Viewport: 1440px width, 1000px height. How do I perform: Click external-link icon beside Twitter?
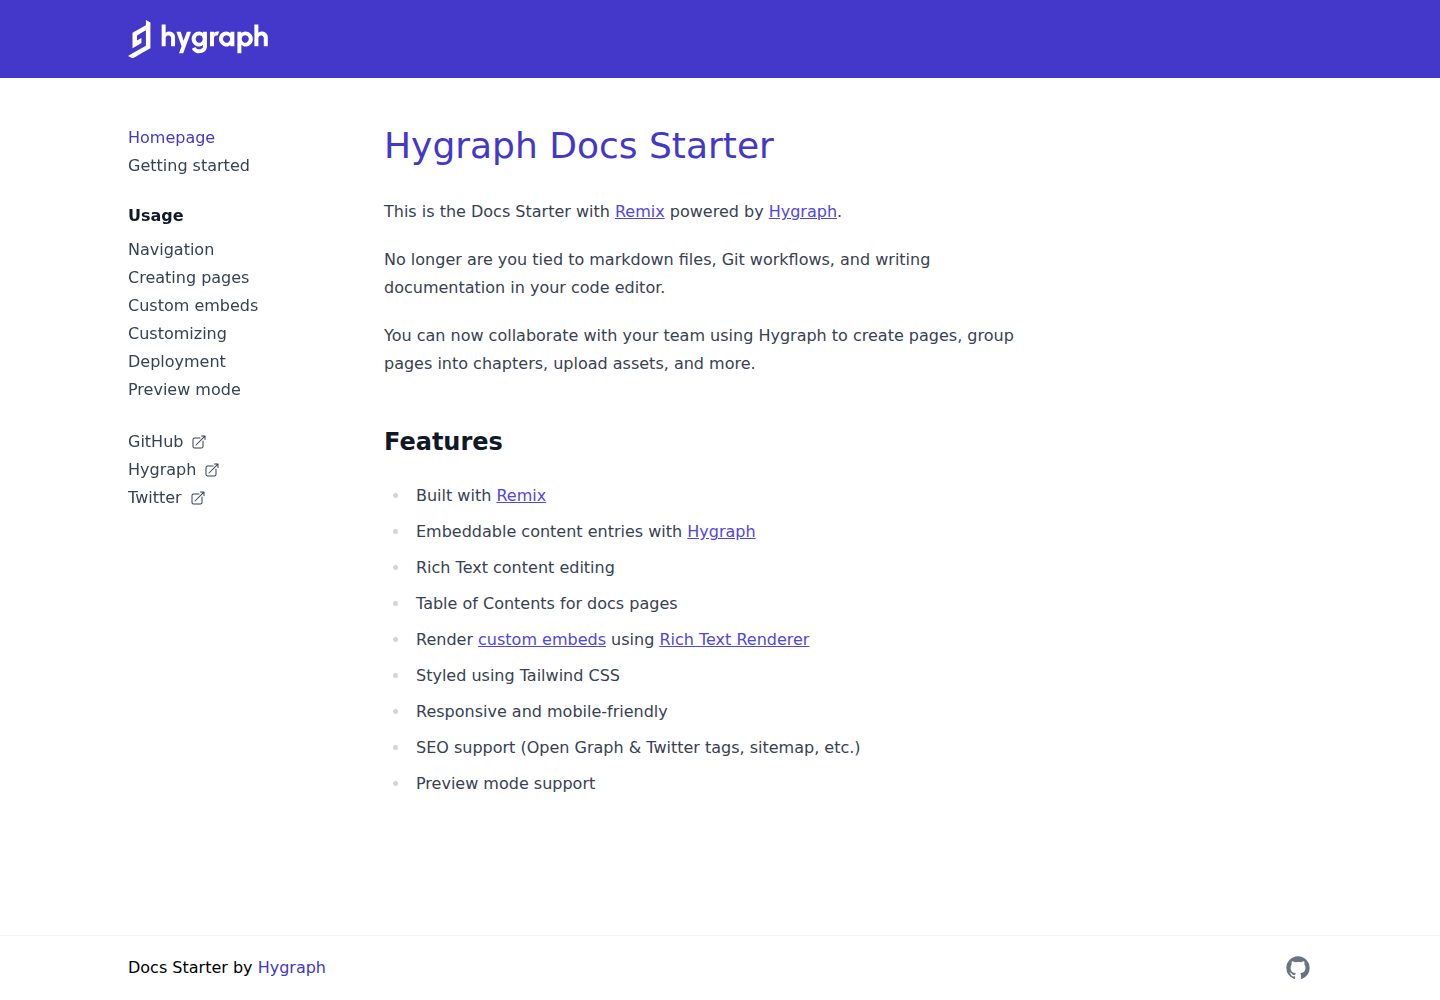pyautogui.click(x=198, y=498)
